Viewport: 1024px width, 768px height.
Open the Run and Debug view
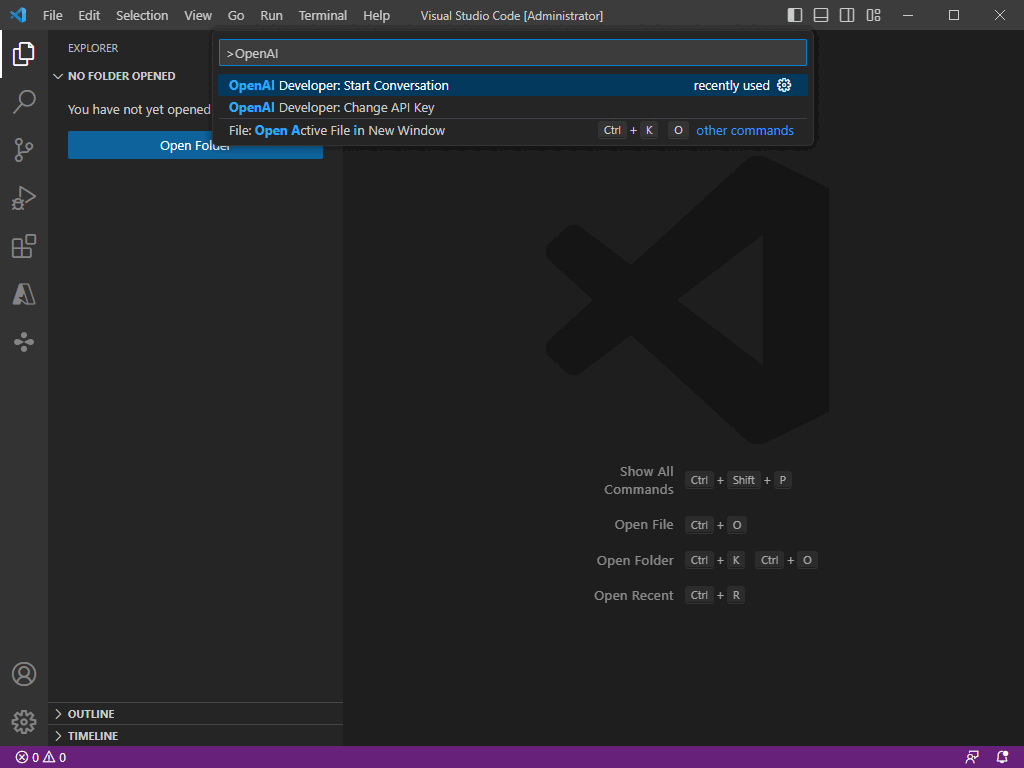coord(24,198)
